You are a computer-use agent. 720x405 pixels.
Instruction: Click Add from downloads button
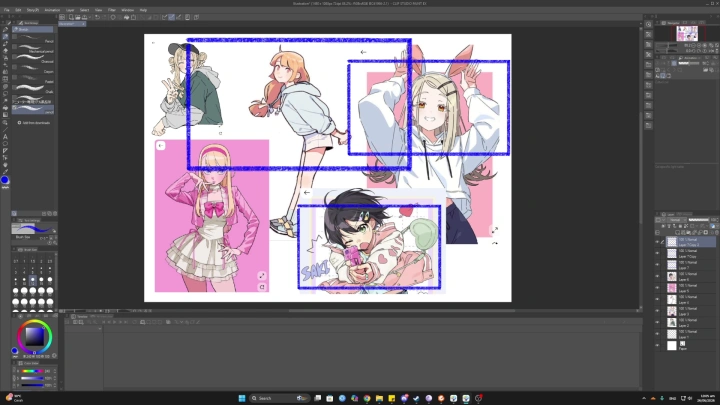pyautogui.click(x=34, y=123)
